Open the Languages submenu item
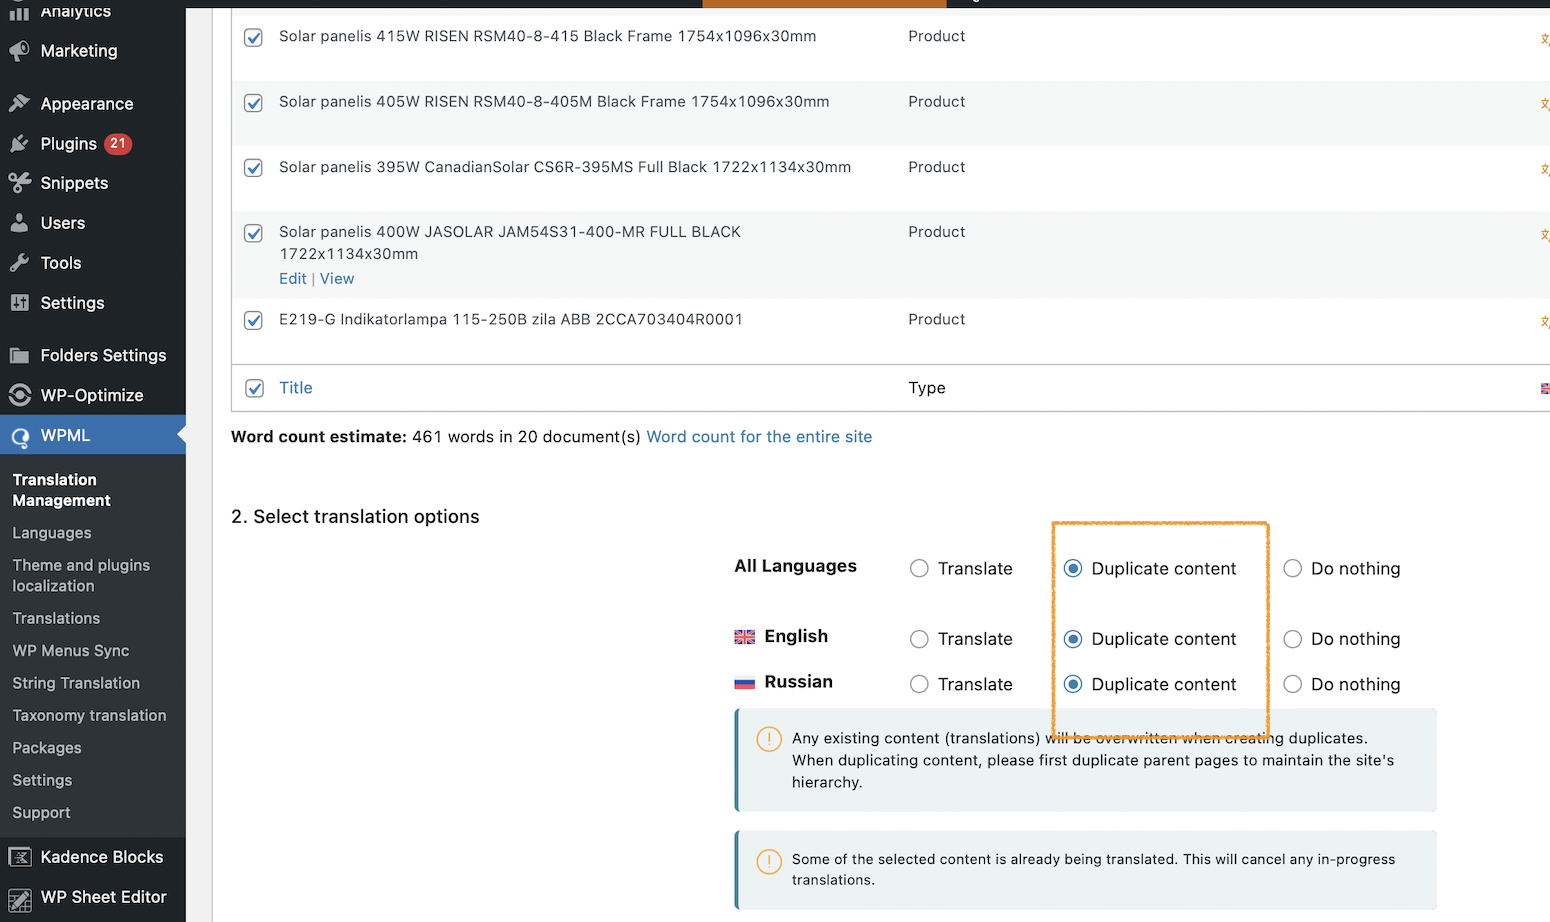The height and width of the screenshot is (922, 1550). coord(52,533)
